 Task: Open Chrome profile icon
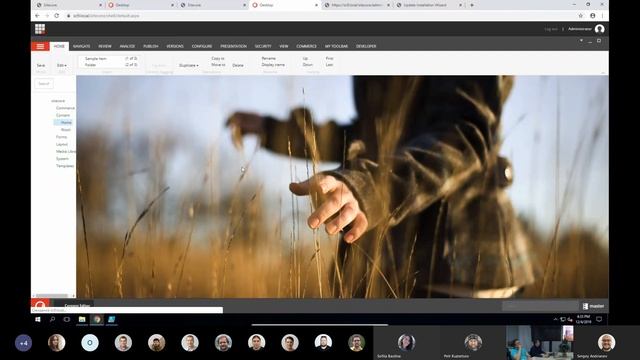pyautogui.click(x=593, y=16)
